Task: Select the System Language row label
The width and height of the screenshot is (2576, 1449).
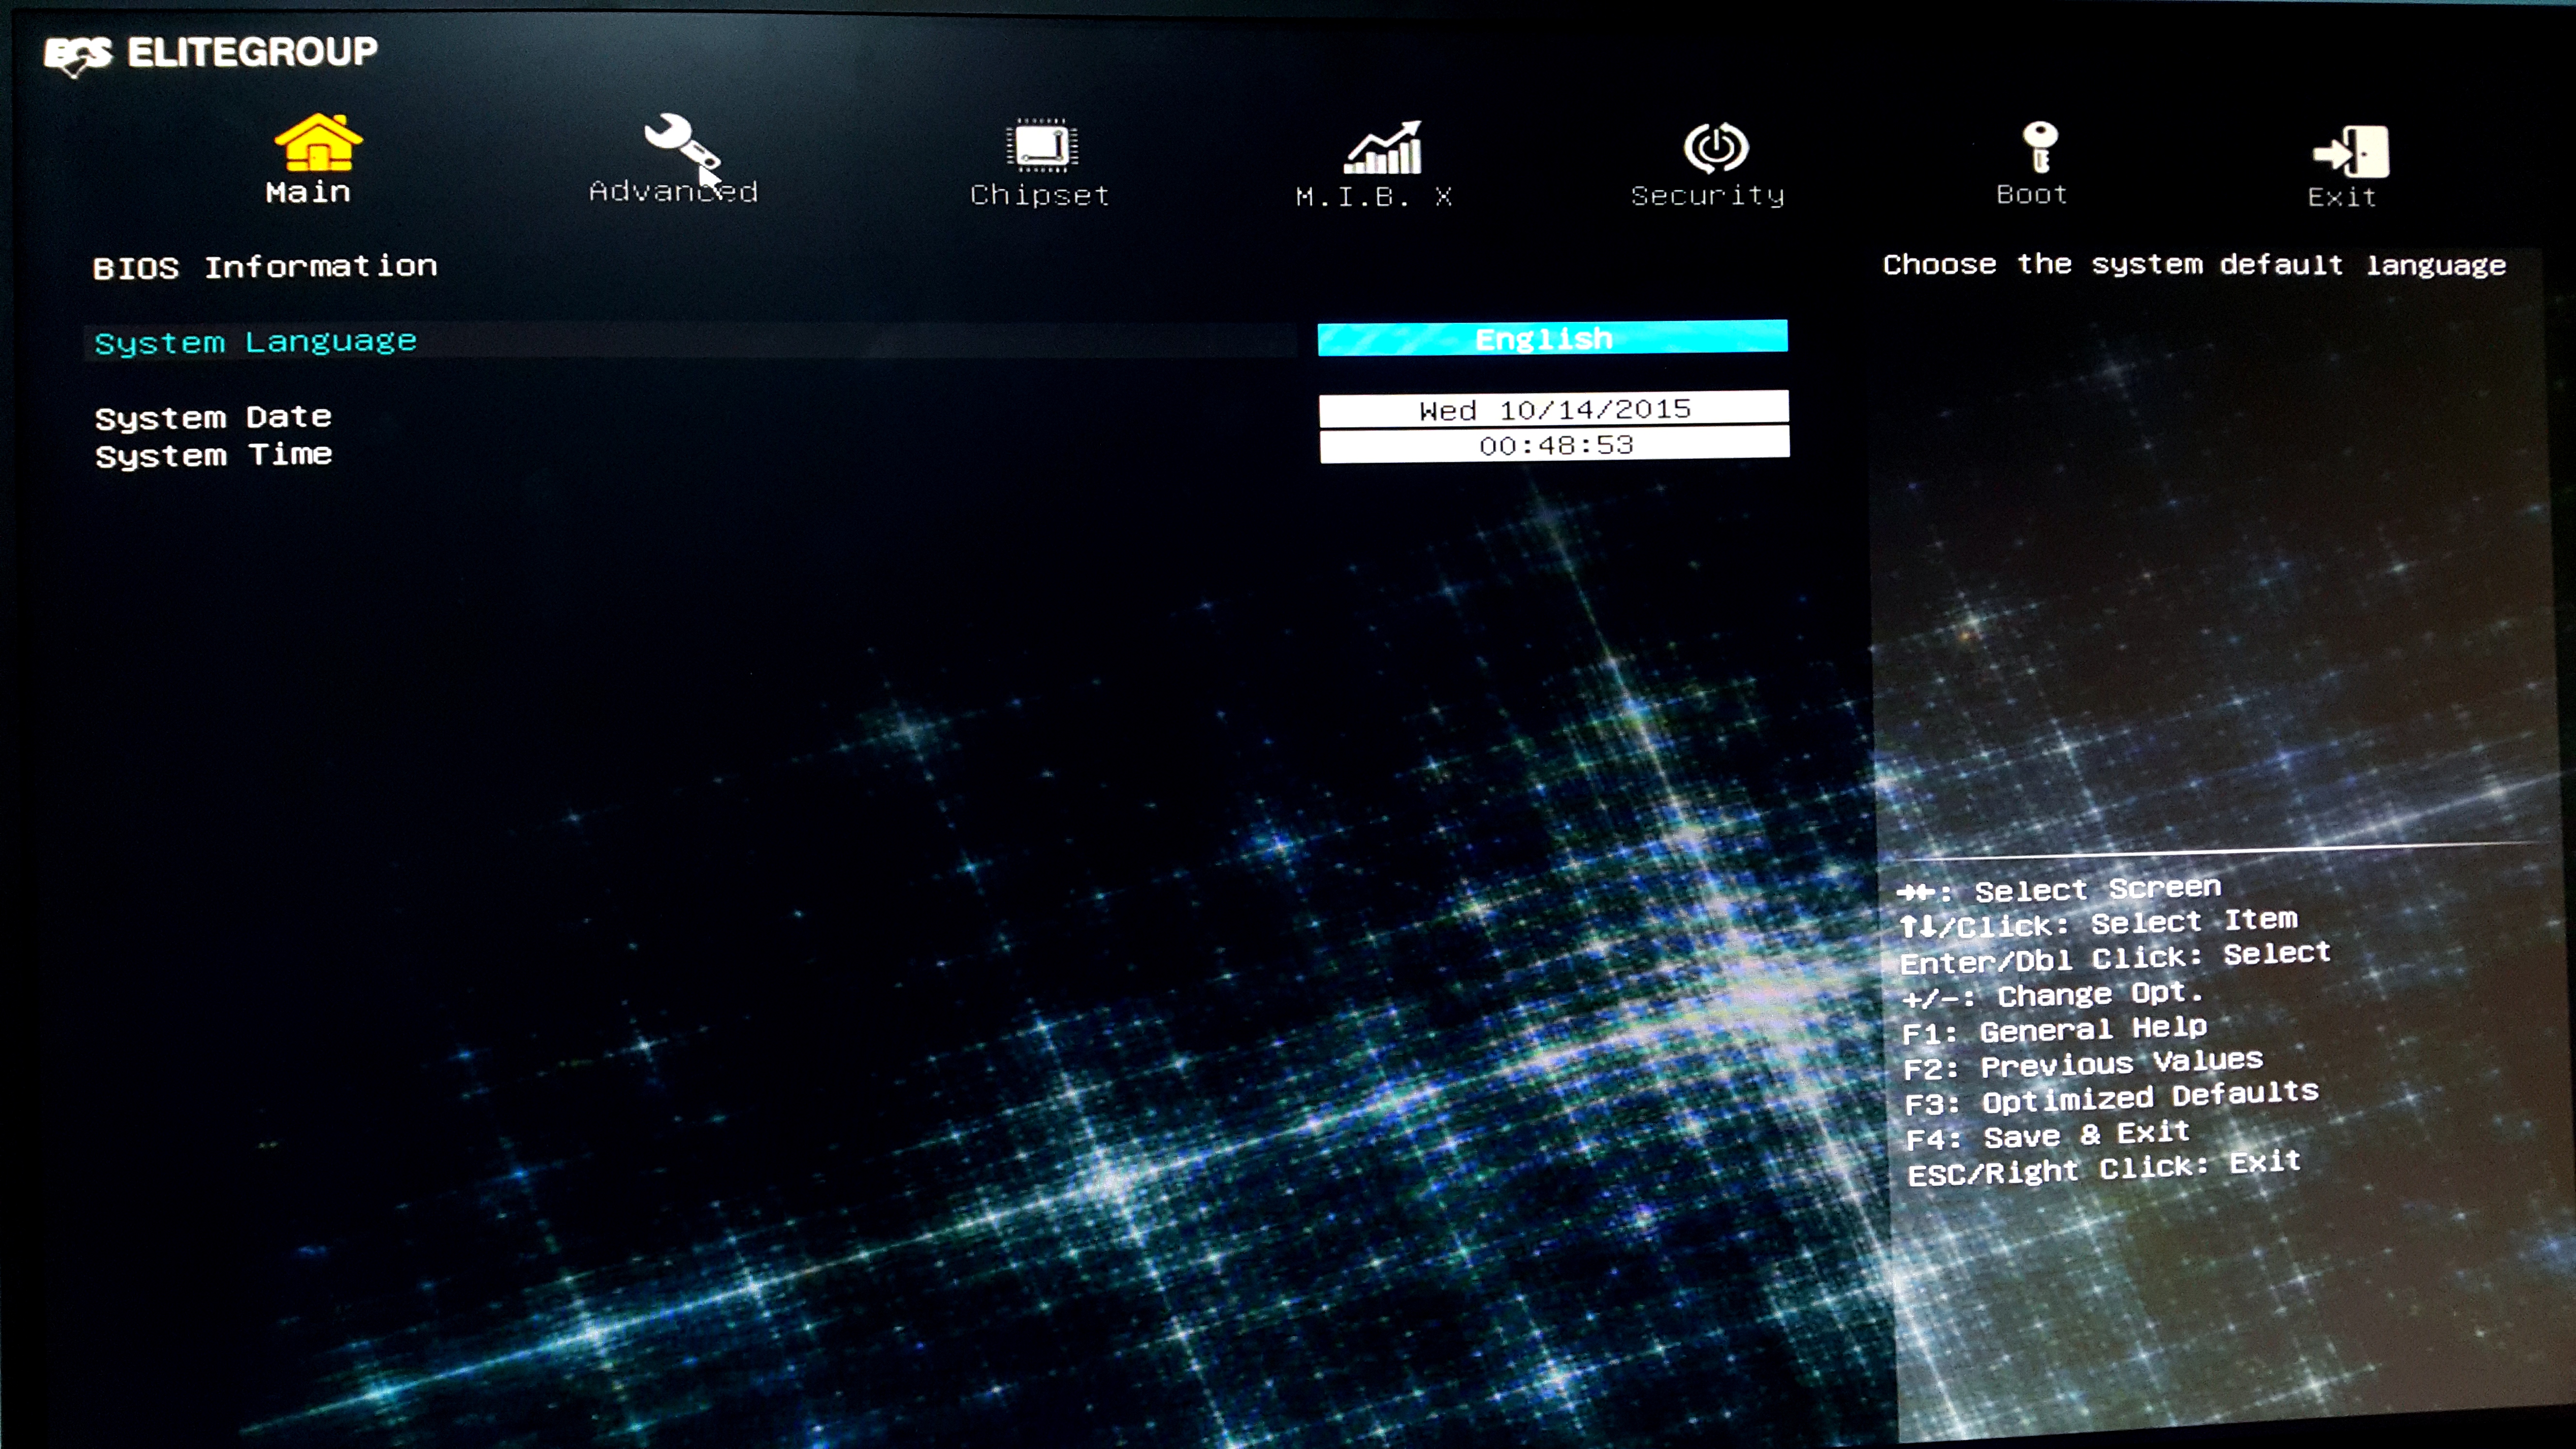Action: coord(255,342)
